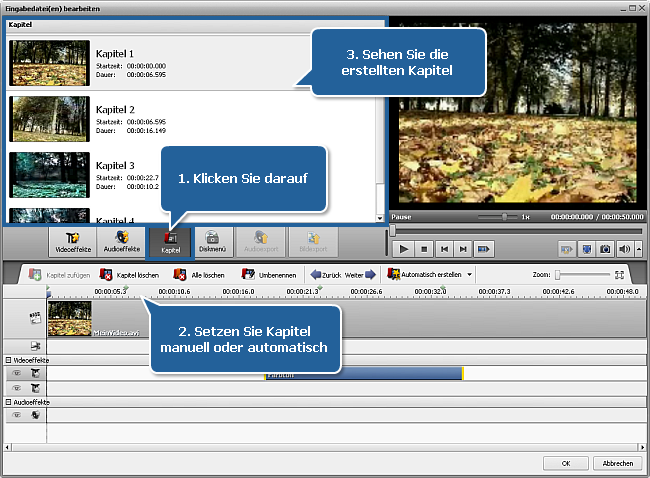This screenshot has height=478, width=650.
Task: Click the timeline scroll-right arrow
Action: click(642, 447)
